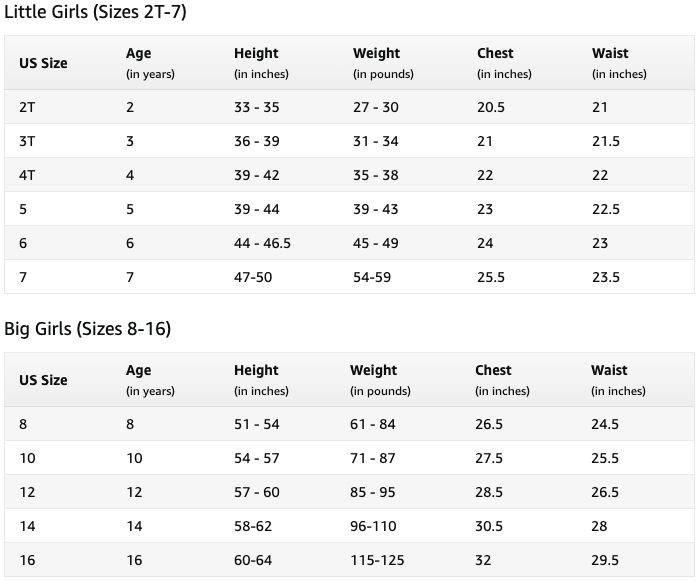Select the waist value 29.5 cell
Viewport: 699px width, 581px height.
[605, 560]
